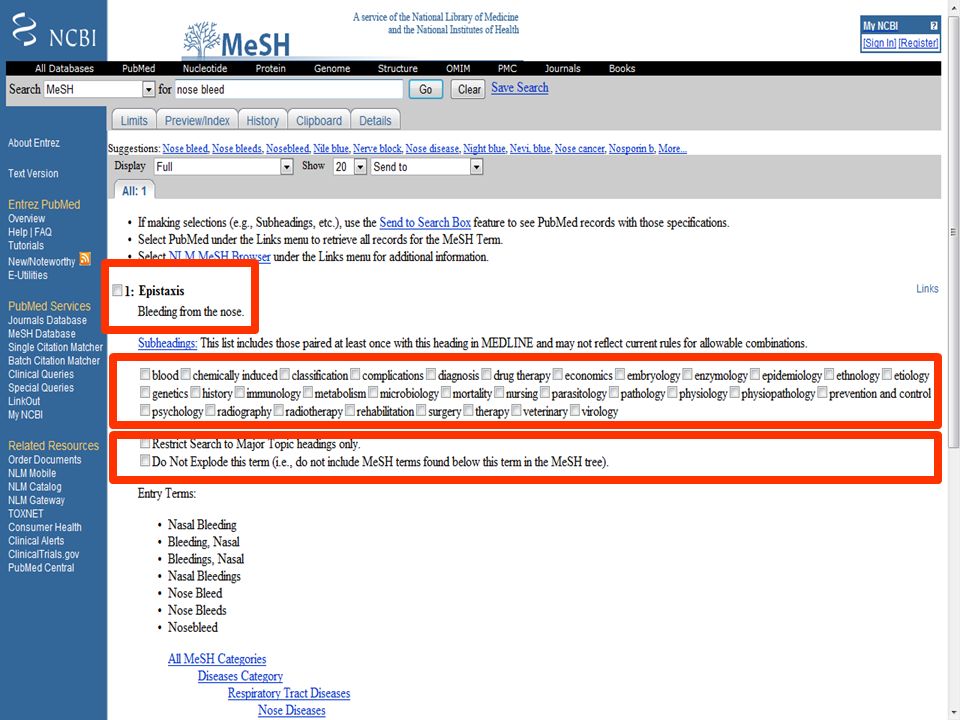Open Clinical Queries in the sidebar
This screenshot has height=720, width=960.
pos(40,374)
